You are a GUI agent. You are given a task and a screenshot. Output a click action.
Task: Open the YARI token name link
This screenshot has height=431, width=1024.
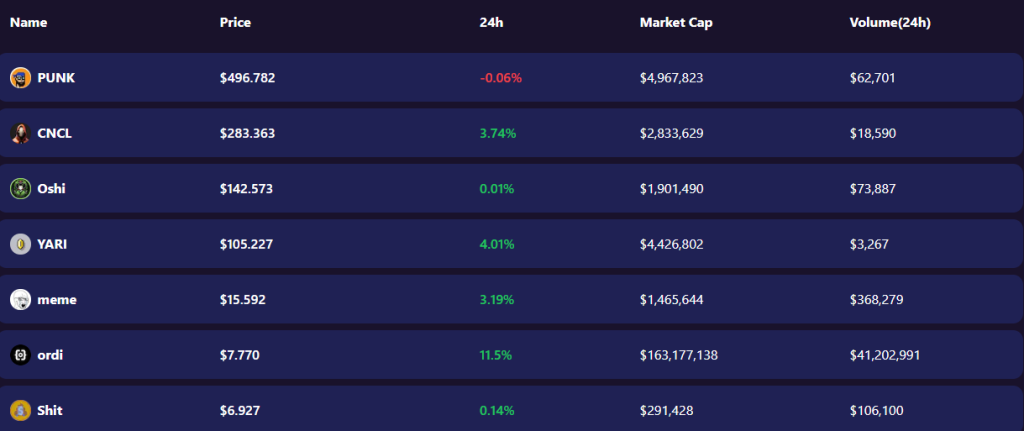point(52,244)
